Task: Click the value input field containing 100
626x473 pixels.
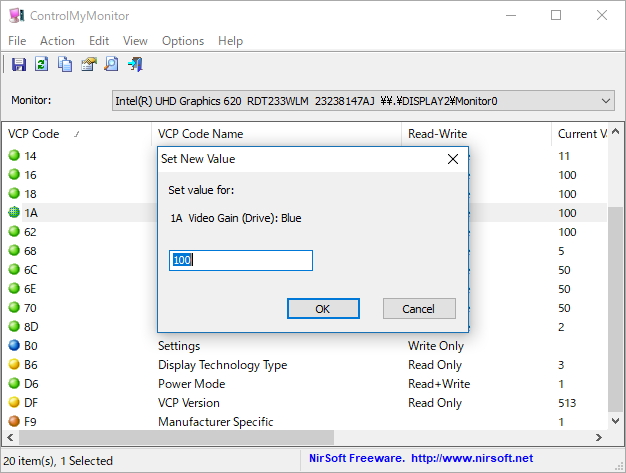Action: 241,260
